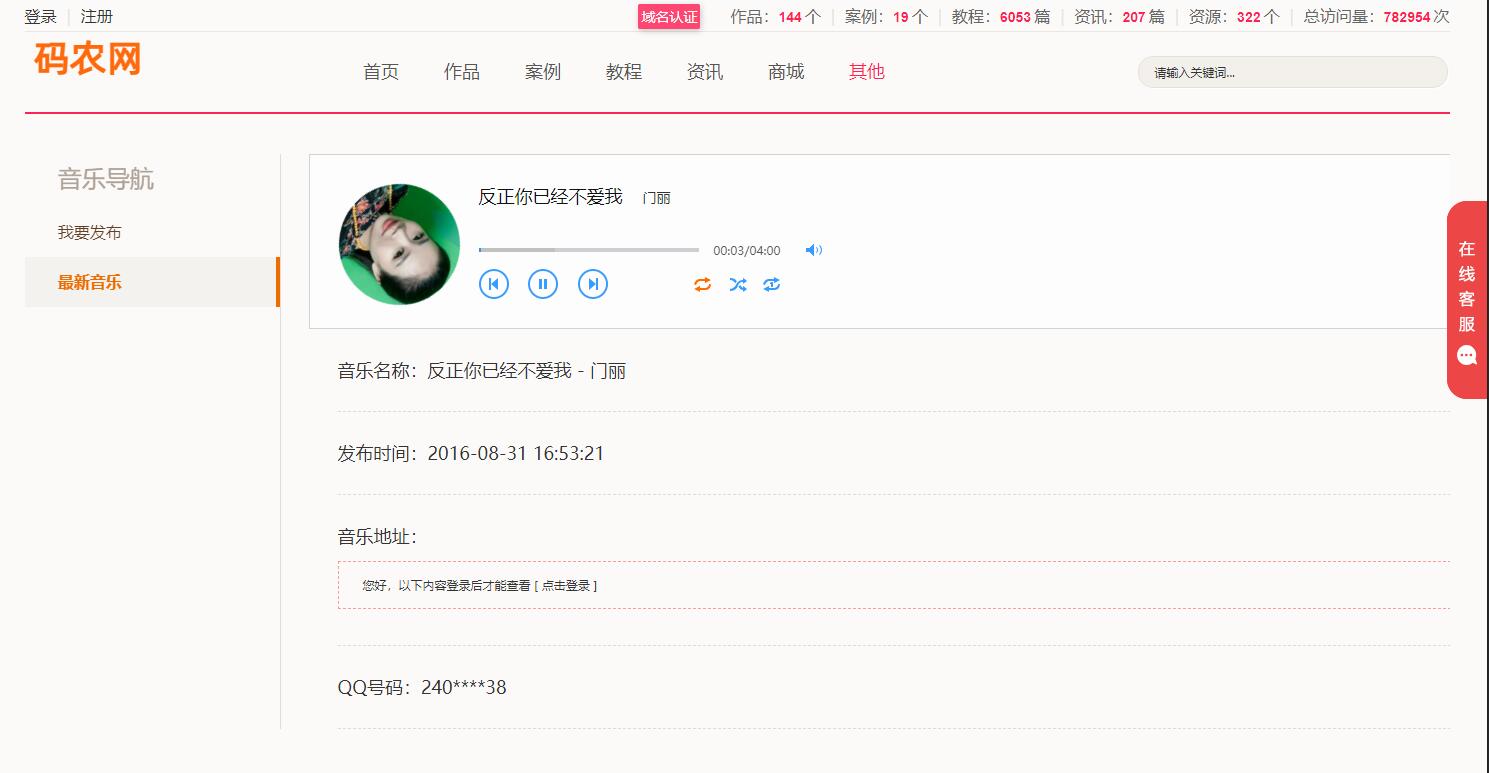Click the rotating album cover thumbnail
Image resolution: width=1489 pixels, height=773 pixels.
[400, 244]
